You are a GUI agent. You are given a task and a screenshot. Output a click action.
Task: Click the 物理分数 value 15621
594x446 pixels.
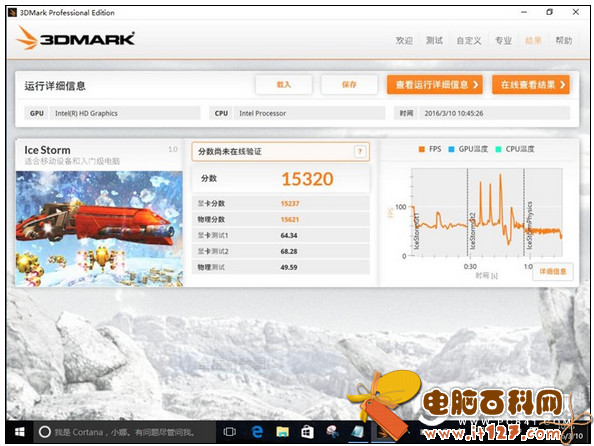coord(290,219)
